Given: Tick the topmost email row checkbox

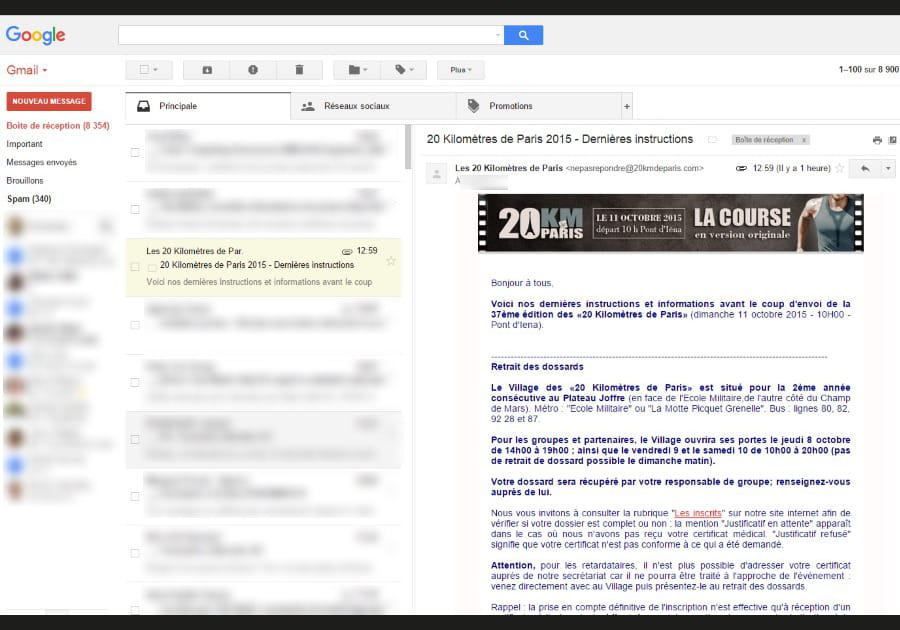Looking at the screenshot, I should click(x=135, y=152).
